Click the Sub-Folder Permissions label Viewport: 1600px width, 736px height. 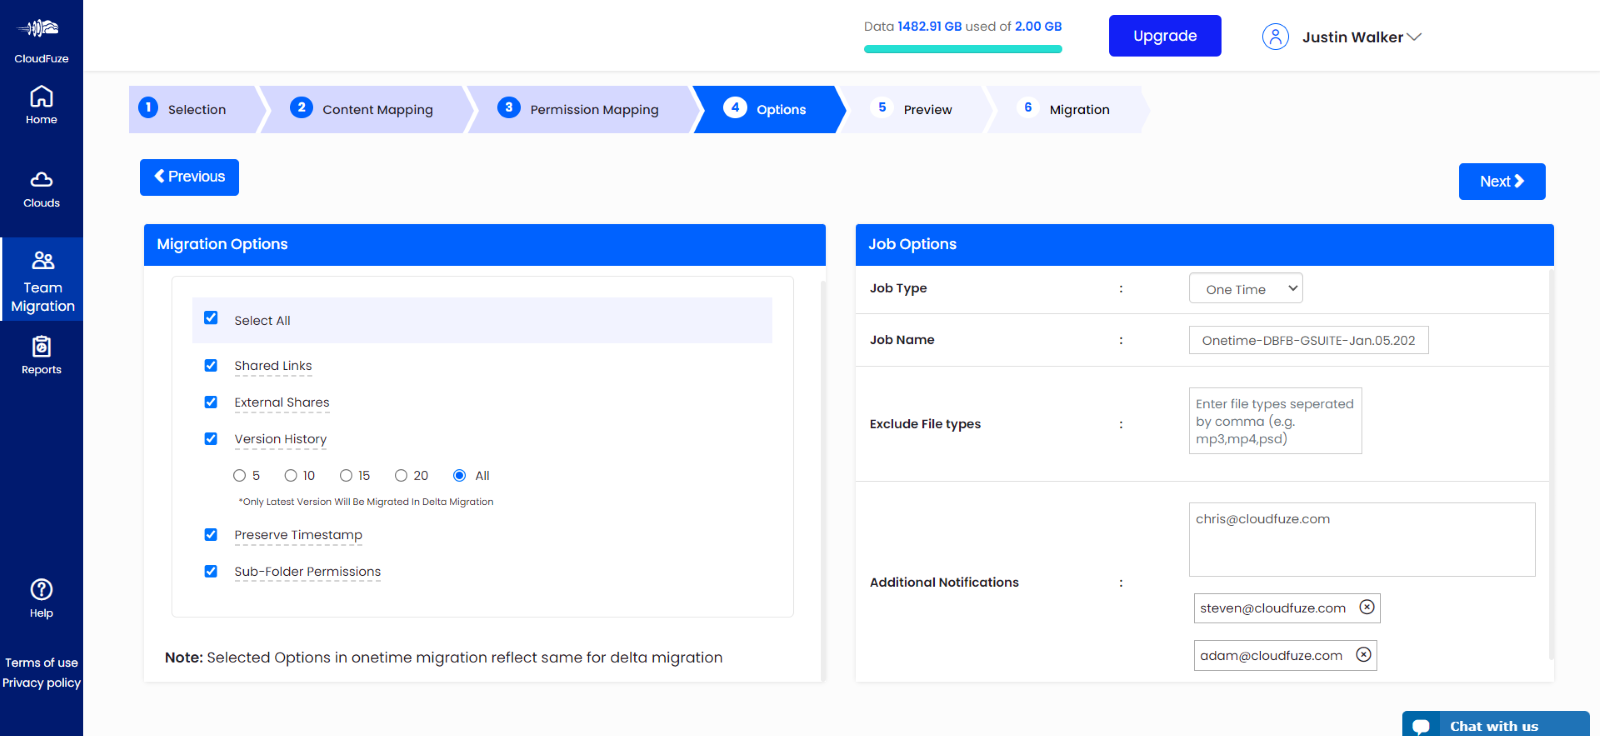pyautogui.click(x=307, y=572)
